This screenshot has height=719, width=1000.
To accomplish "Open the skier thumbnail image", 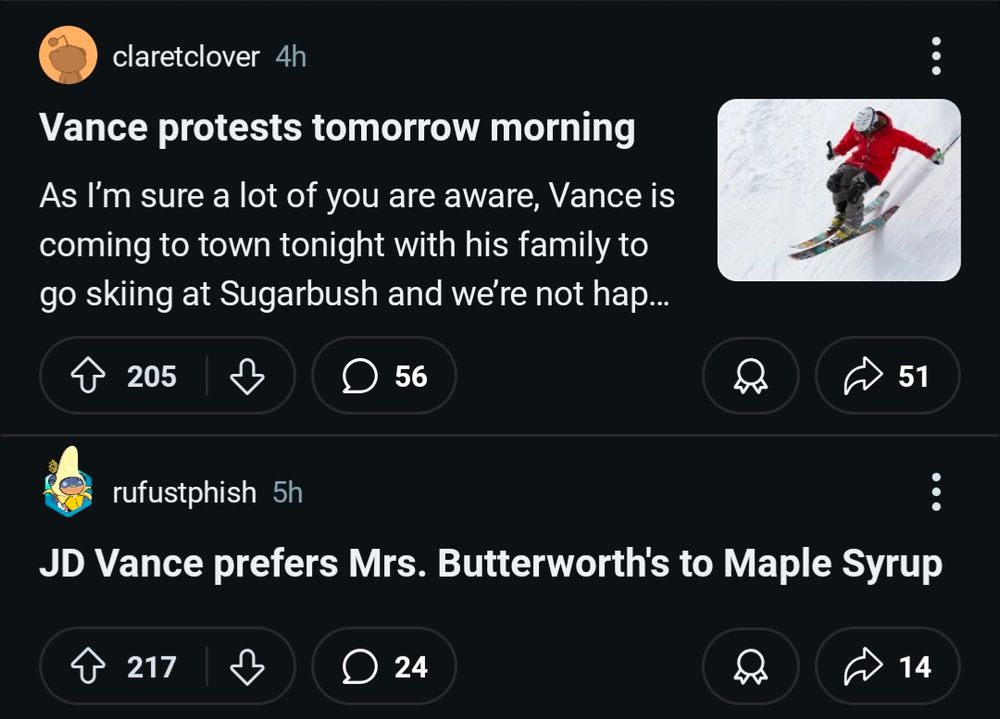I will pyautogui.click(x=839, y=189).
